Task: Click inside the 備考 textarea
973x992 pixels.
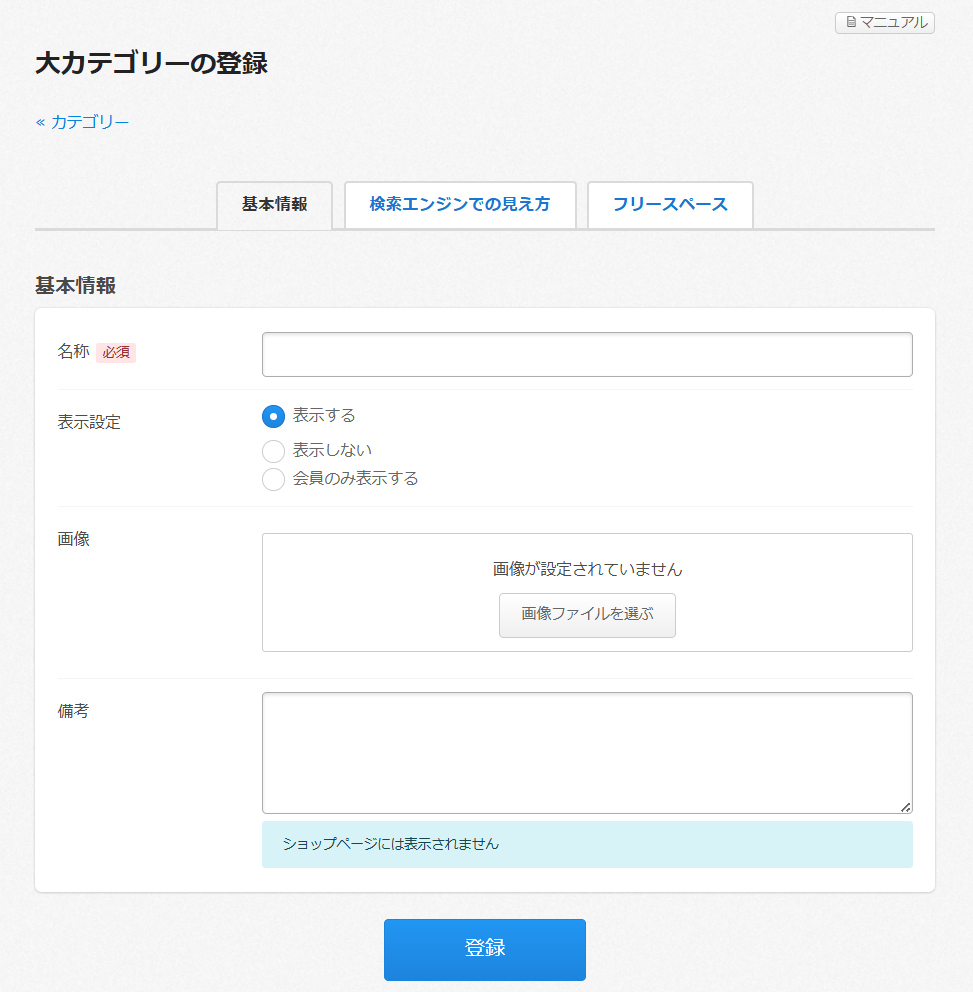Action: coord(587,752)
